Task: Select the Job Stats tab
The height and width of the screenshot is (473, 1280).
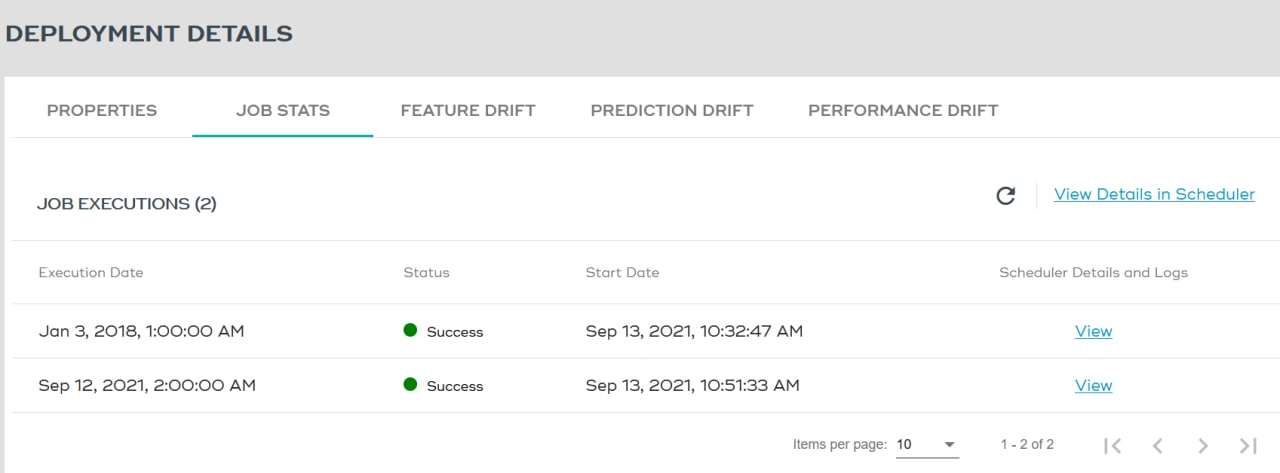Action: (x=283, y=110)
